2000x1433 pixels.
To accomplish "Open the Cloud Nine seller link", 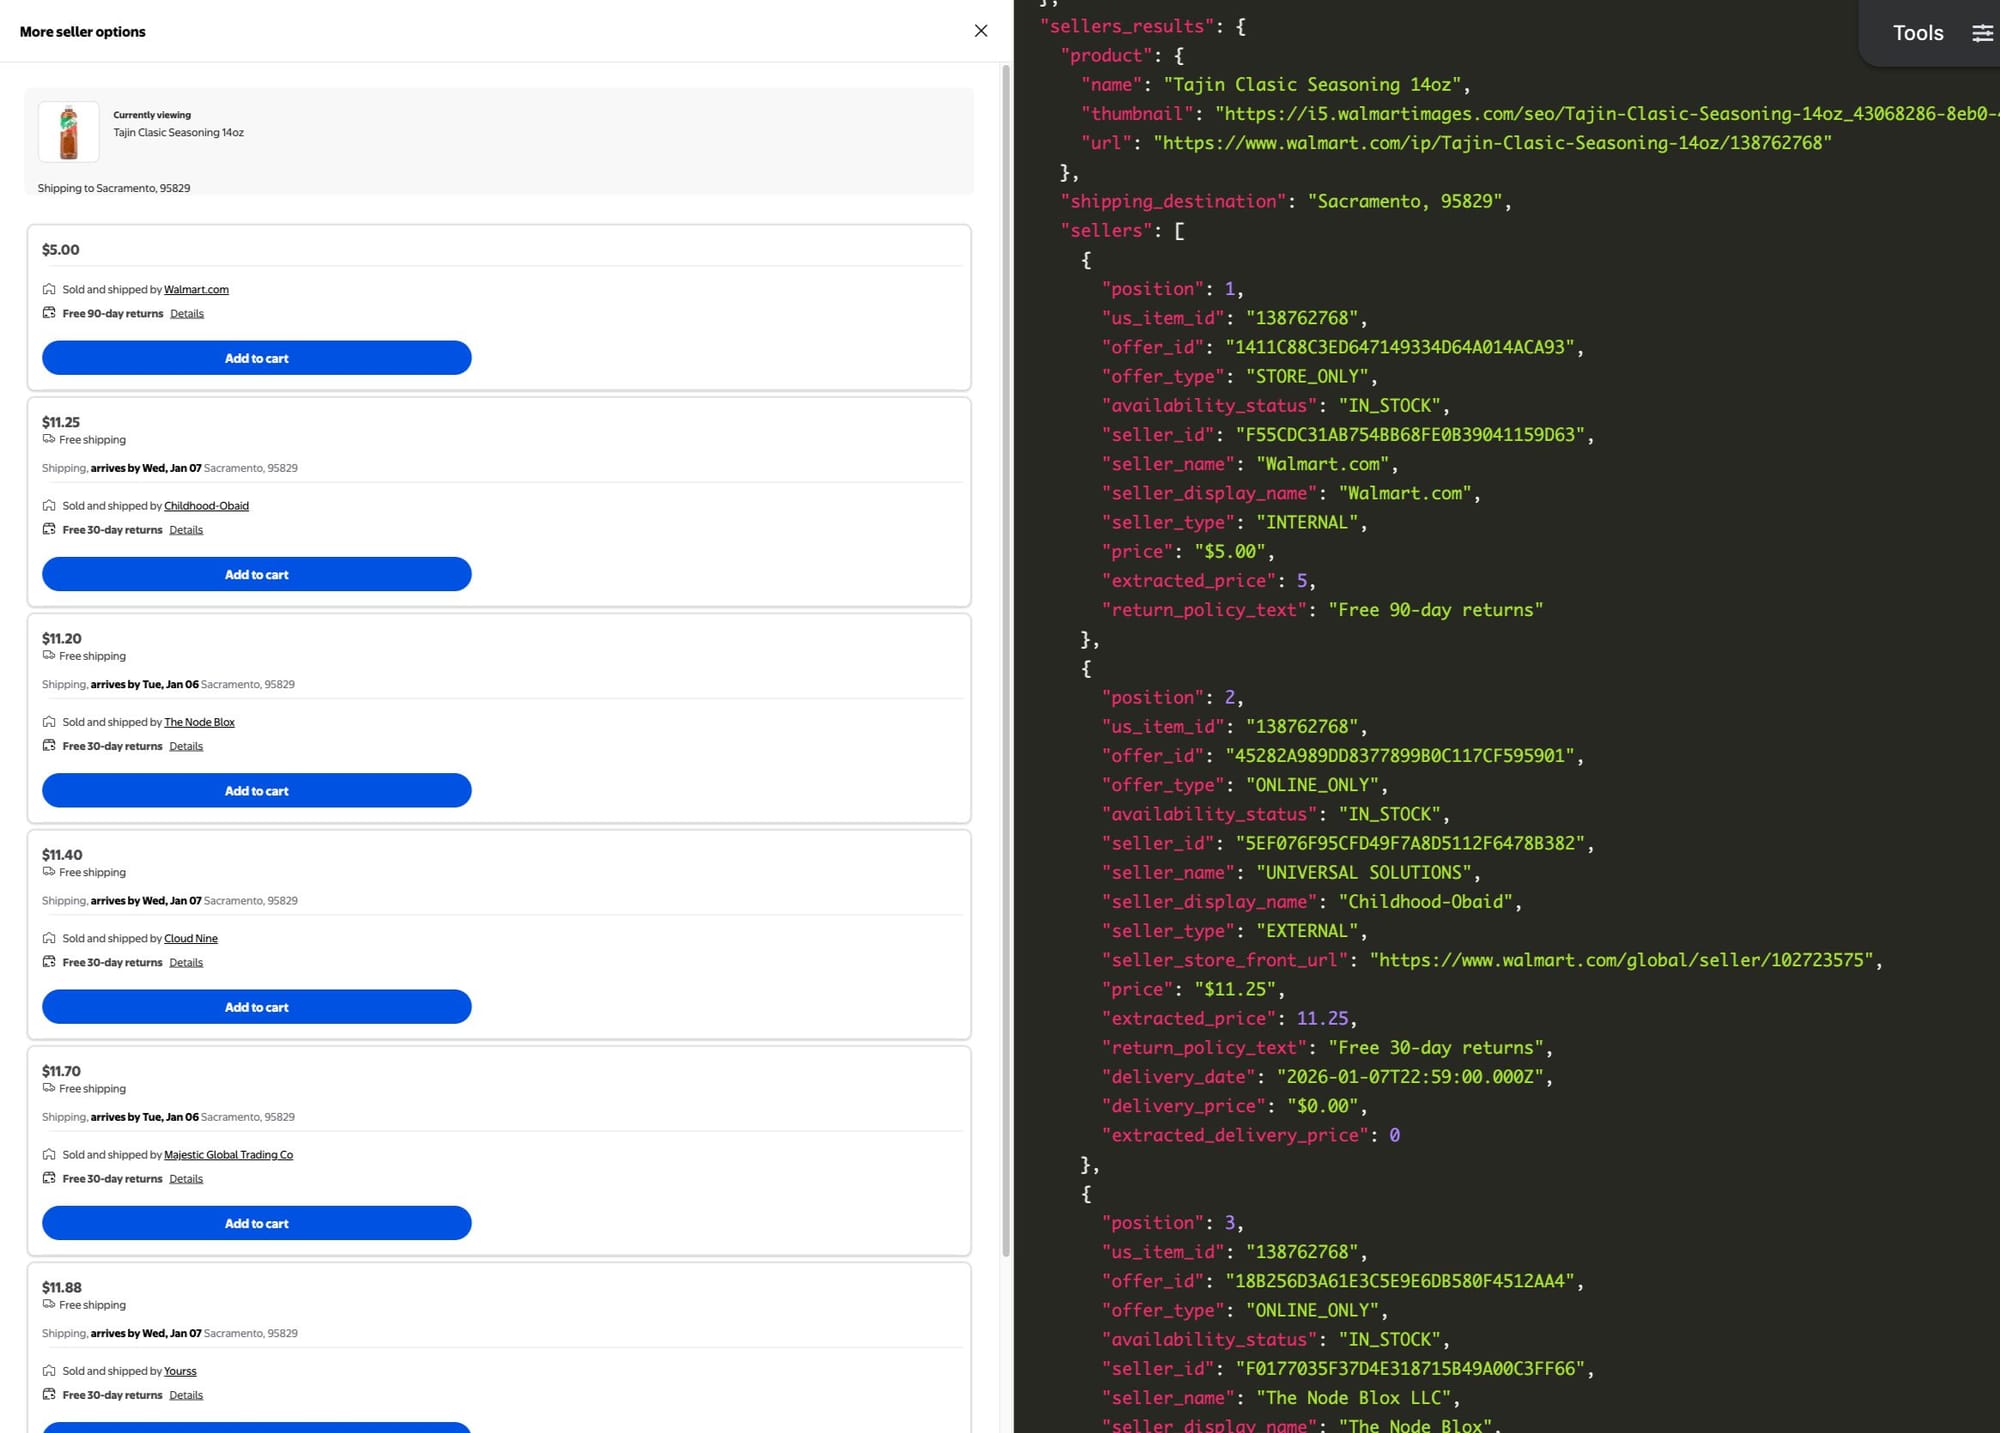I will click(190, 938).
